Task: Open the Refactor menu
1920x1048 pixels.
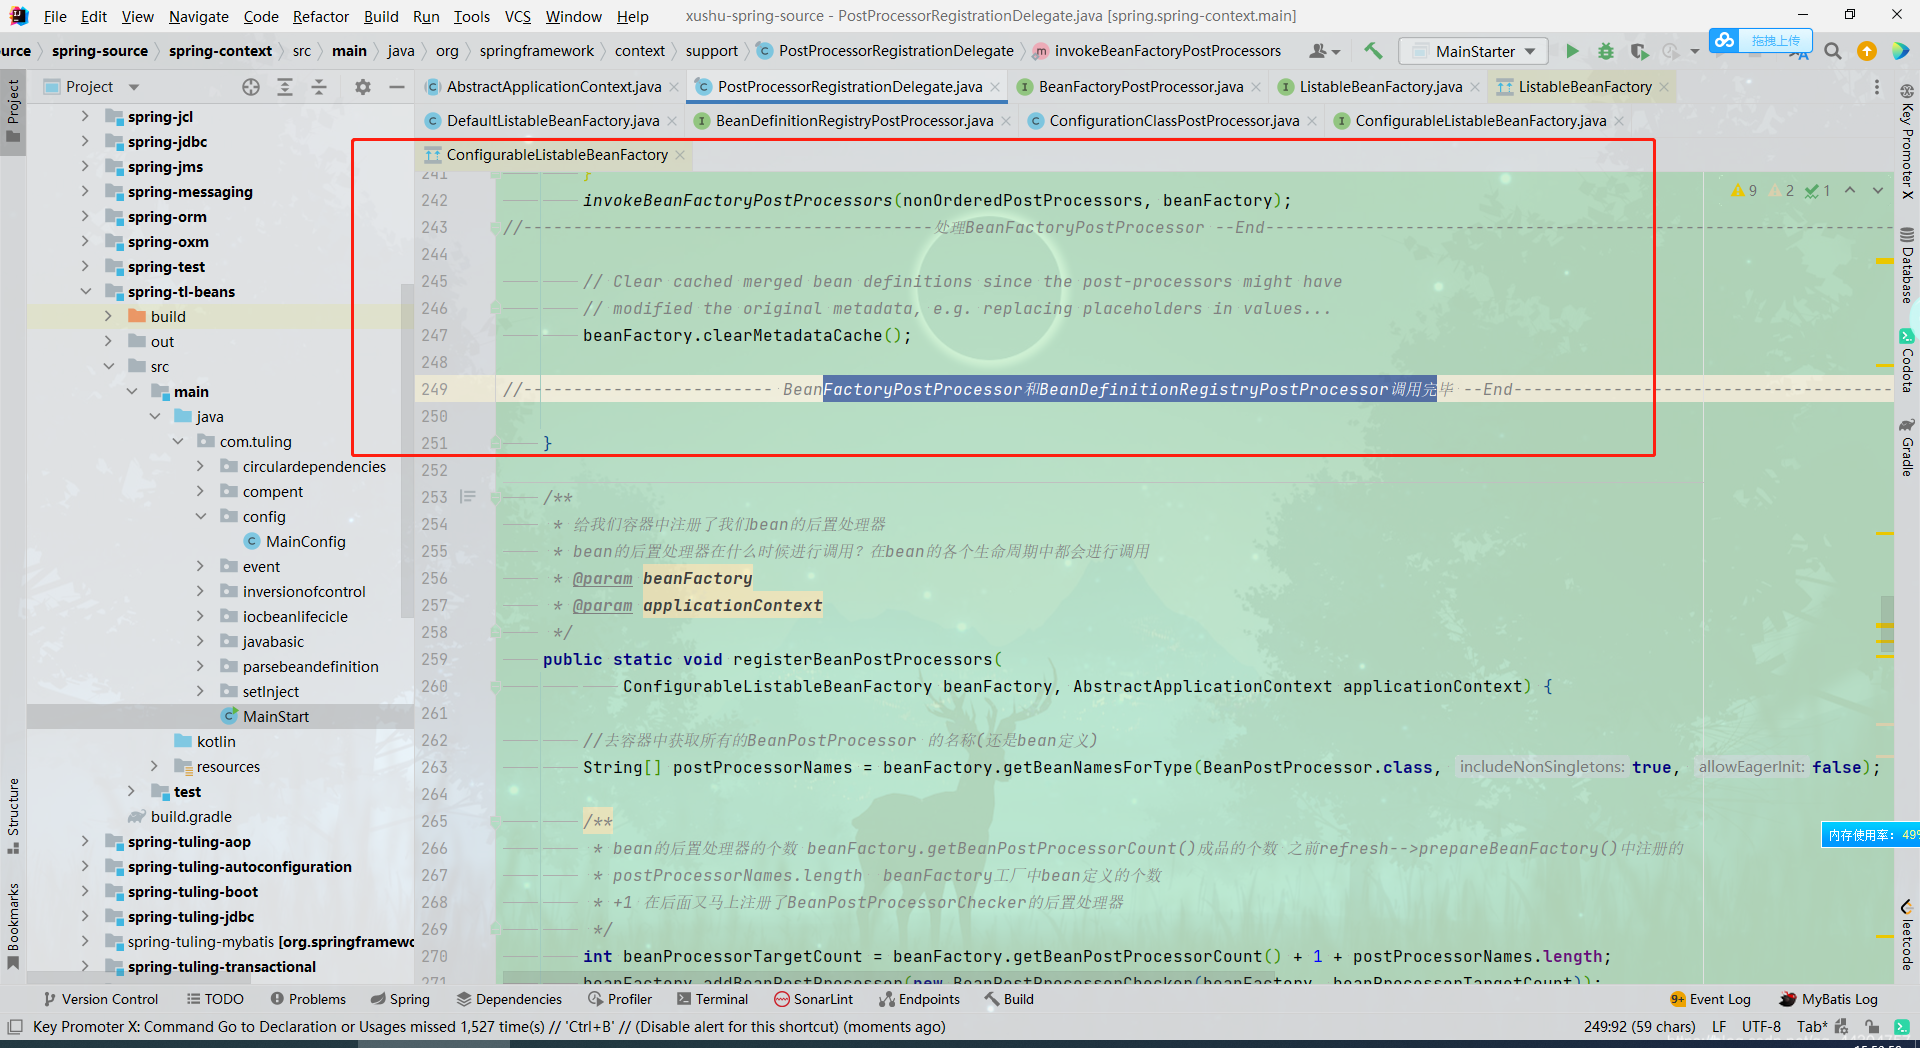Action: pos(320,16)
